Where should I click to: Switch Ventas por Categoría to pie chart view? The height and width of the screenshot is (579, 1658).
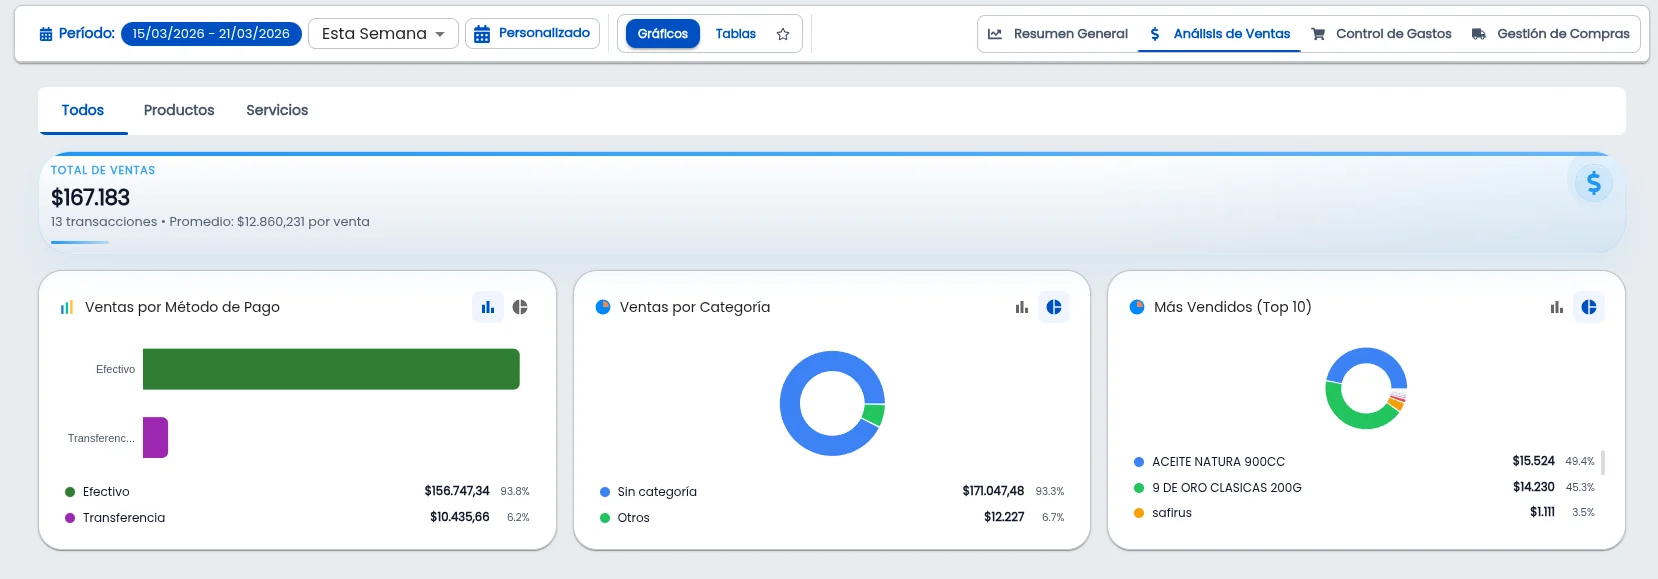[1054, 307]
